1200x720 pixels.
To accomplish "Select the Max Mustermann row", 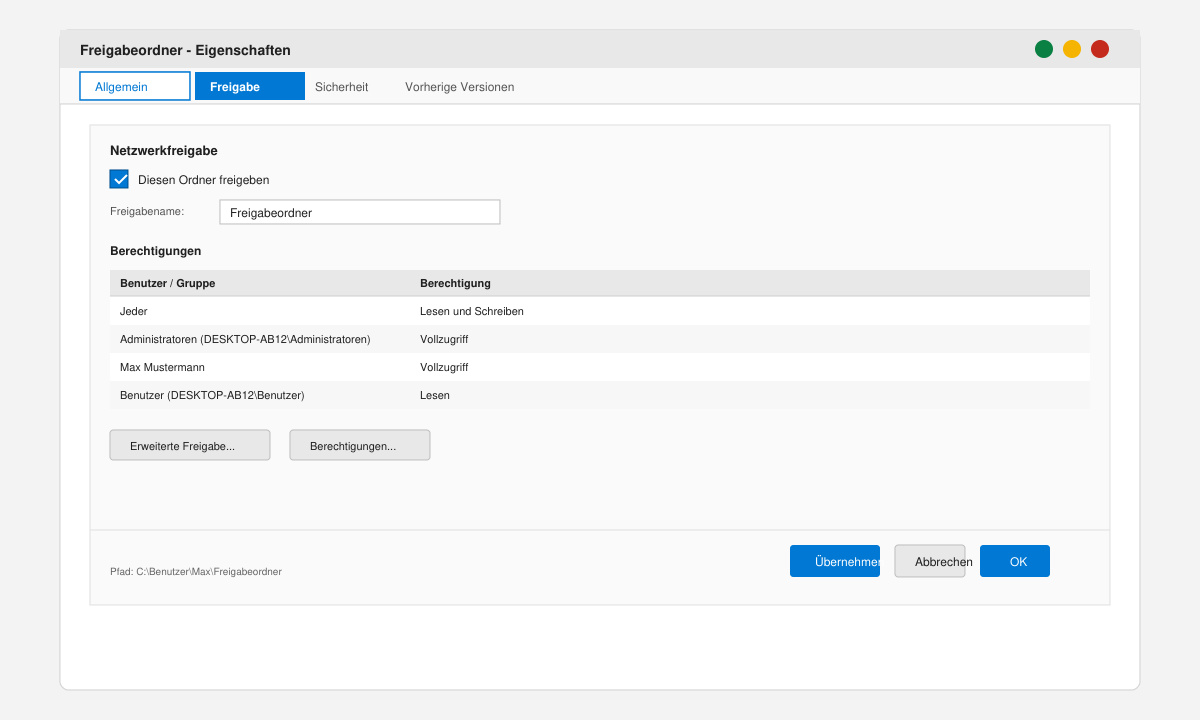I will (600, 367).
